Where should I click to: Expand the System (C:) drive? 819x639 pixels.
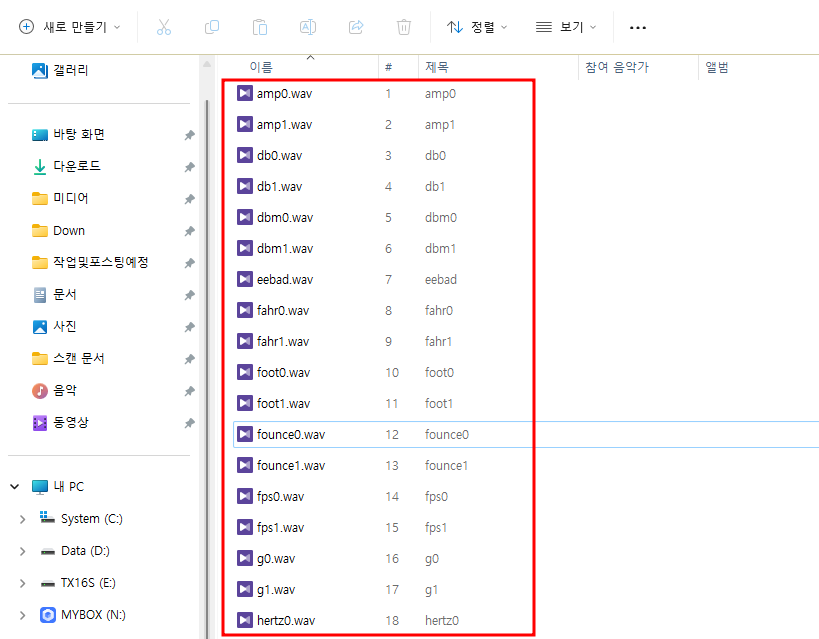coord(22,519)
